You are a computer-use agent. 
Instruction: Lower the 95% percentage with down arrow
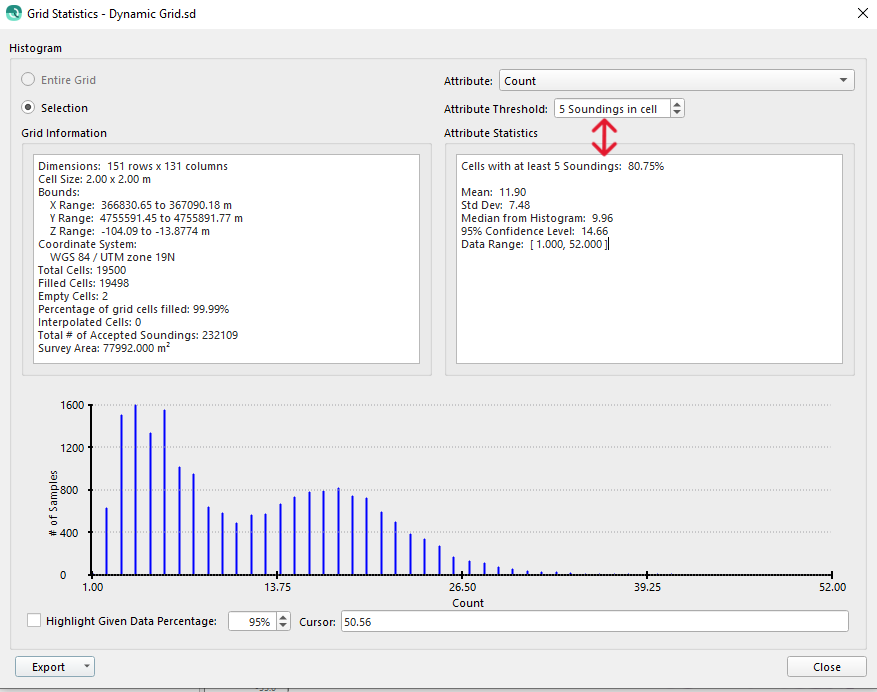pyautogui.click(x=282, y=626)
